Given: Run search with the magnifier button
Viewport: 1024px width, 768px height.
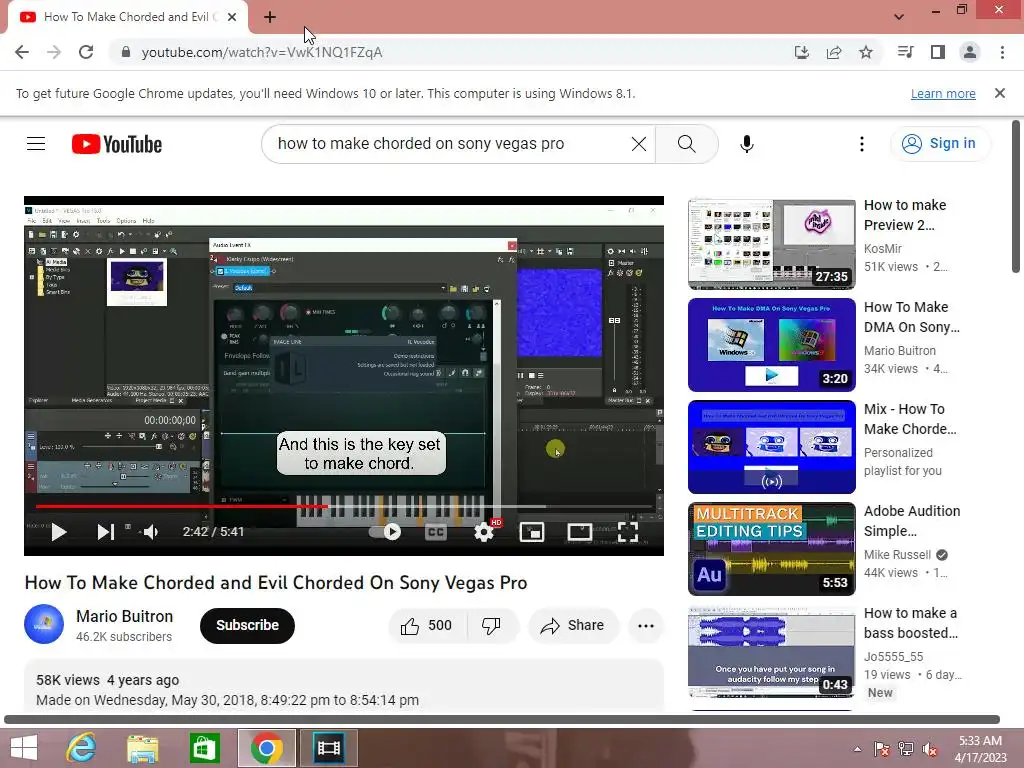Looking at the screenshot, I should pyautogui.click(x=686, y=144).
